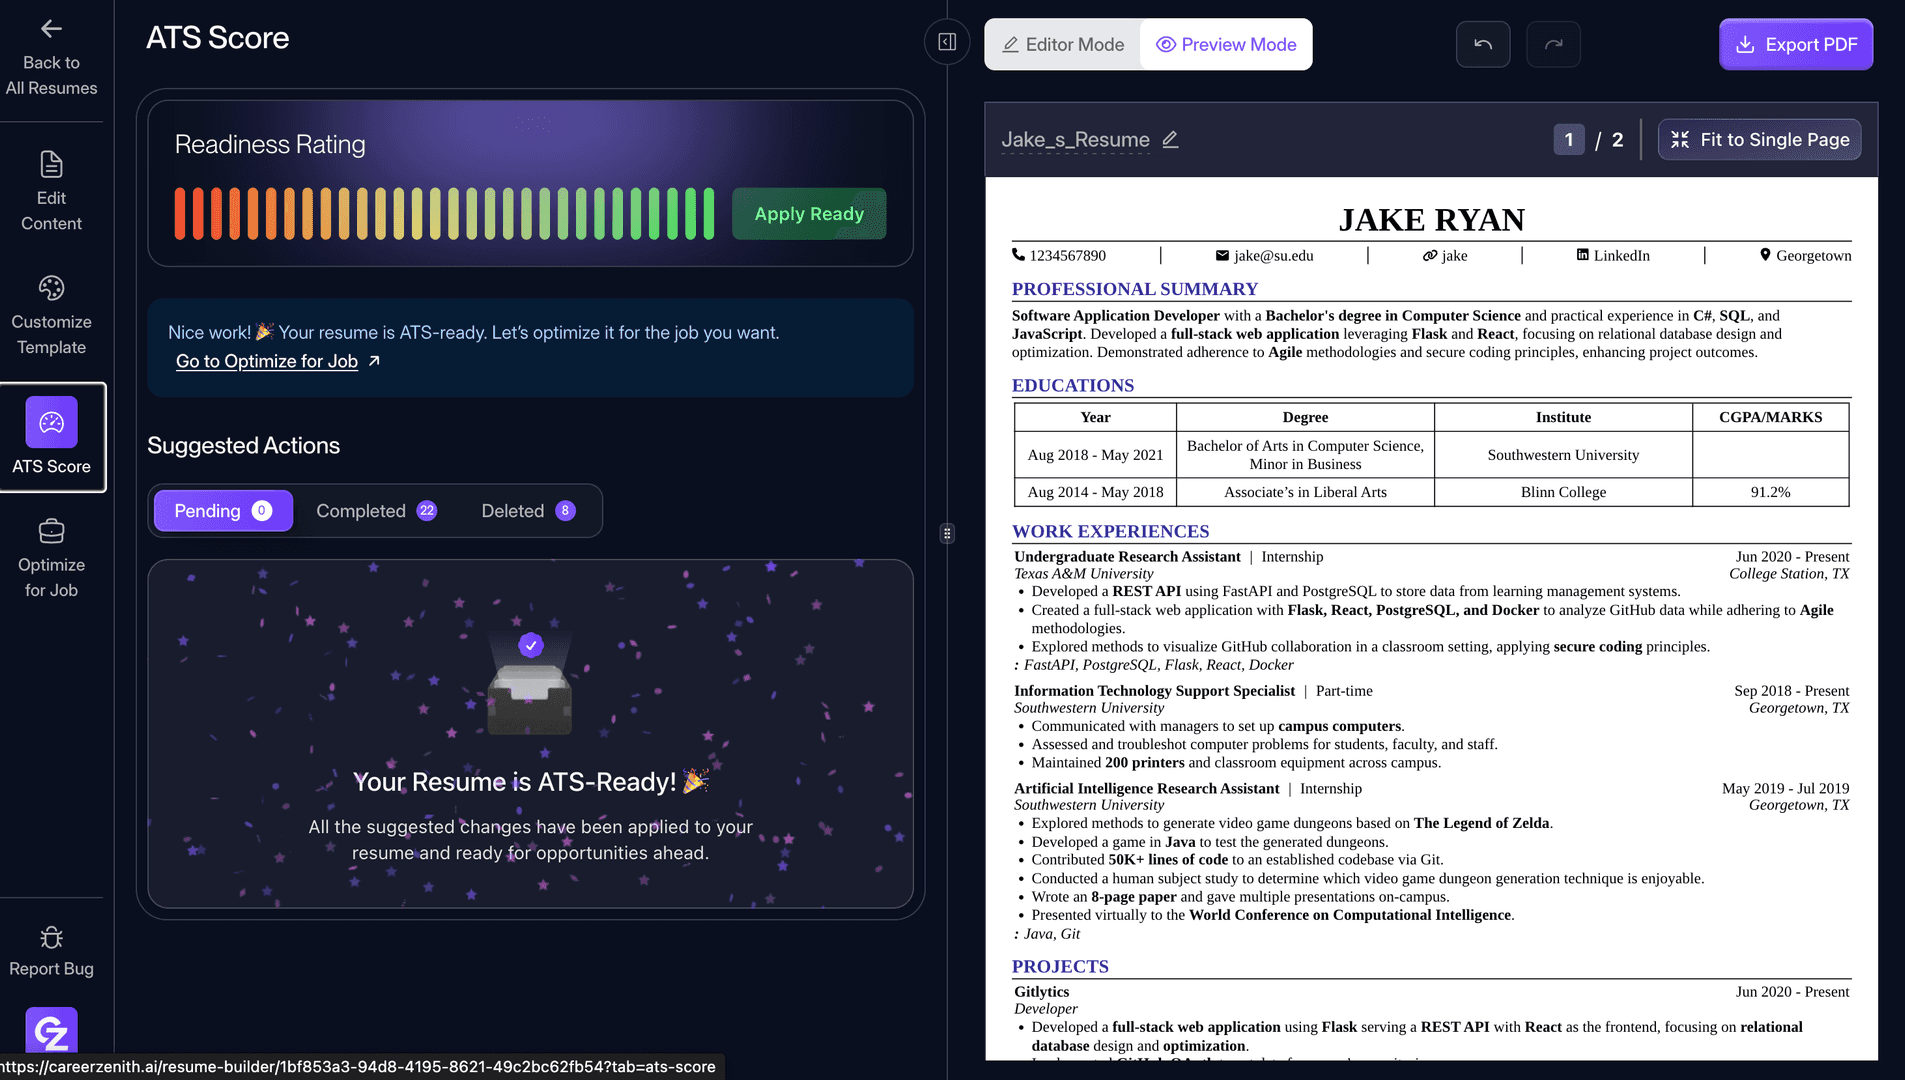Select the Completed actions tab

(376, 511)
